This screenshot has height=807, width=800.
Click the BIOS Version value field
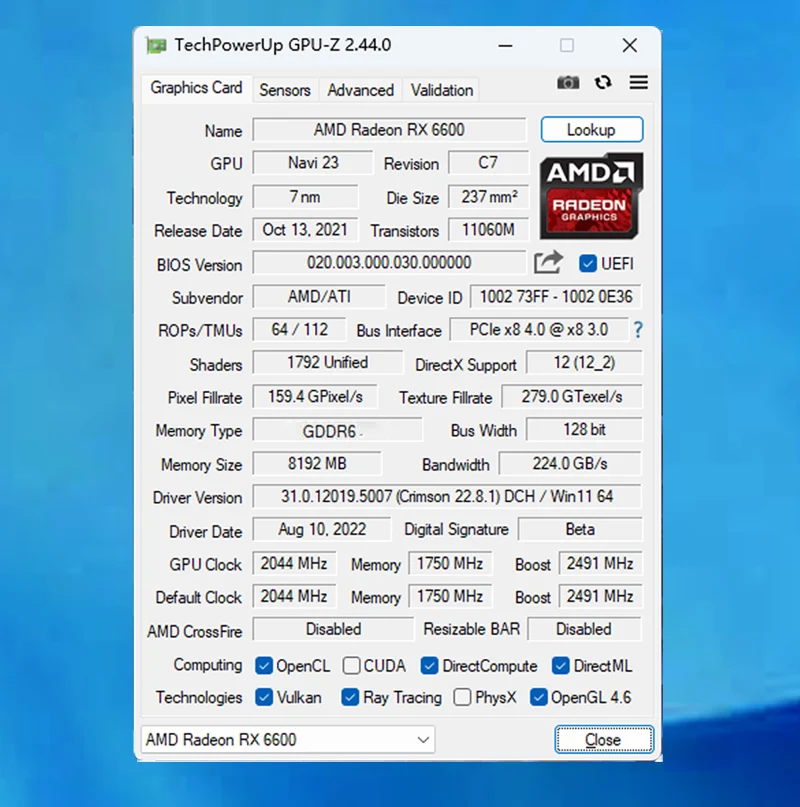(389, 262)
